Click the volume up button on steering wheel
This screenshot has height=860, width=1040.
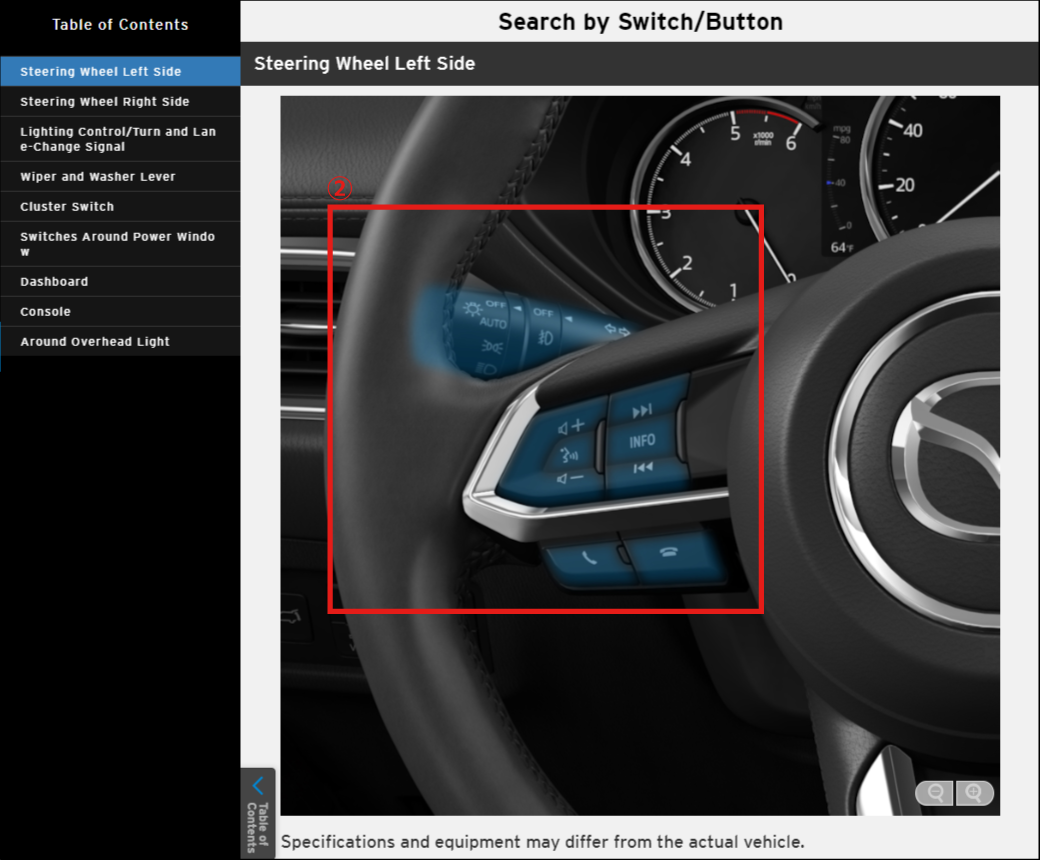pos(571,427)
